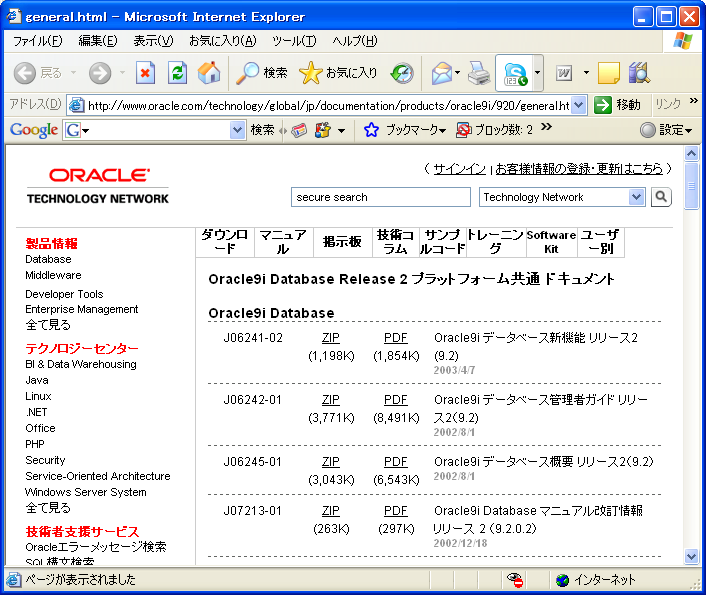Screen dimensions: 706x595
Task: Click the Google toolbar logo
Action: (34, 130)
